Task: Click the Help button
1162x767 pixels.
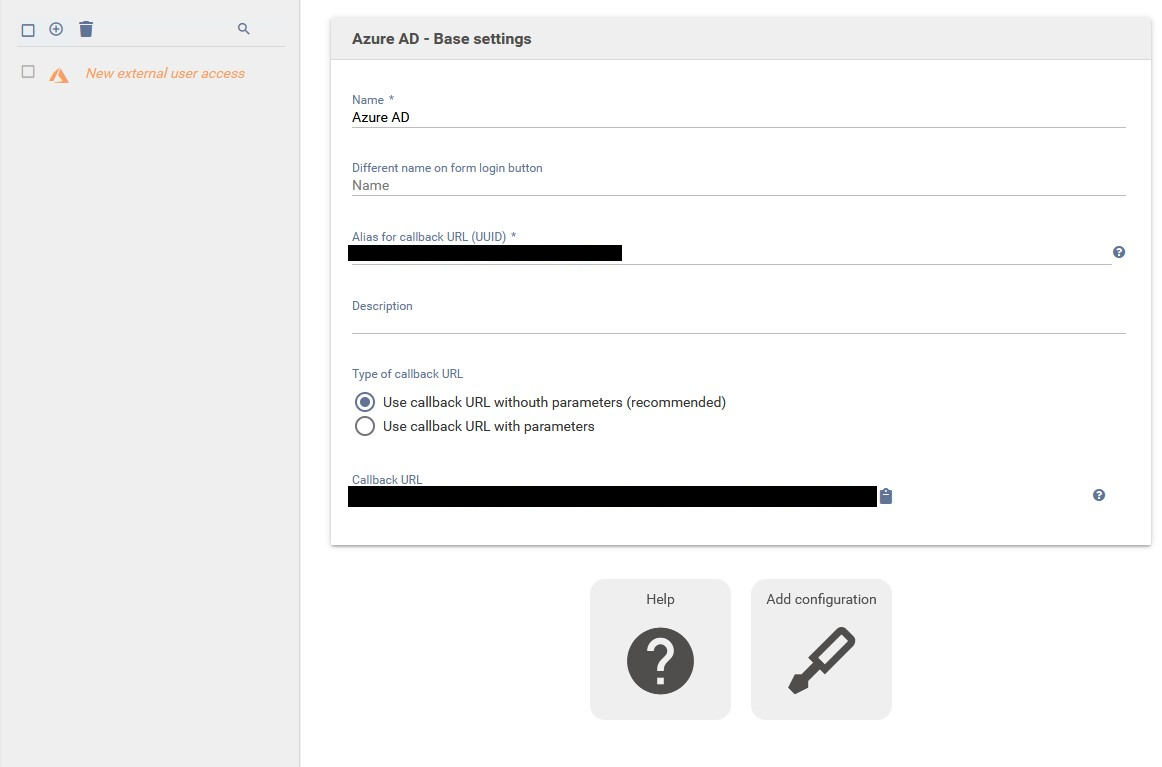Action: click(x=660, y=649)
